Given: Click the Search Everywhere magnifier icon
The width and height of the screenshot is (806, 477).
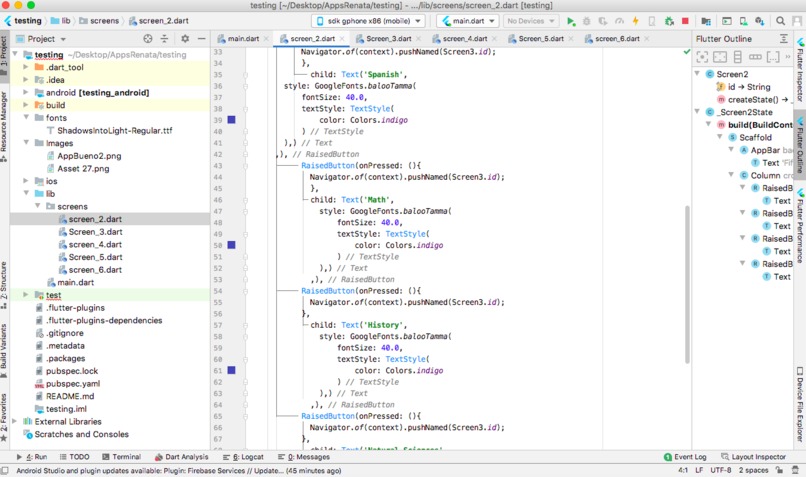Looking at the screenshot, I should 780,21.
